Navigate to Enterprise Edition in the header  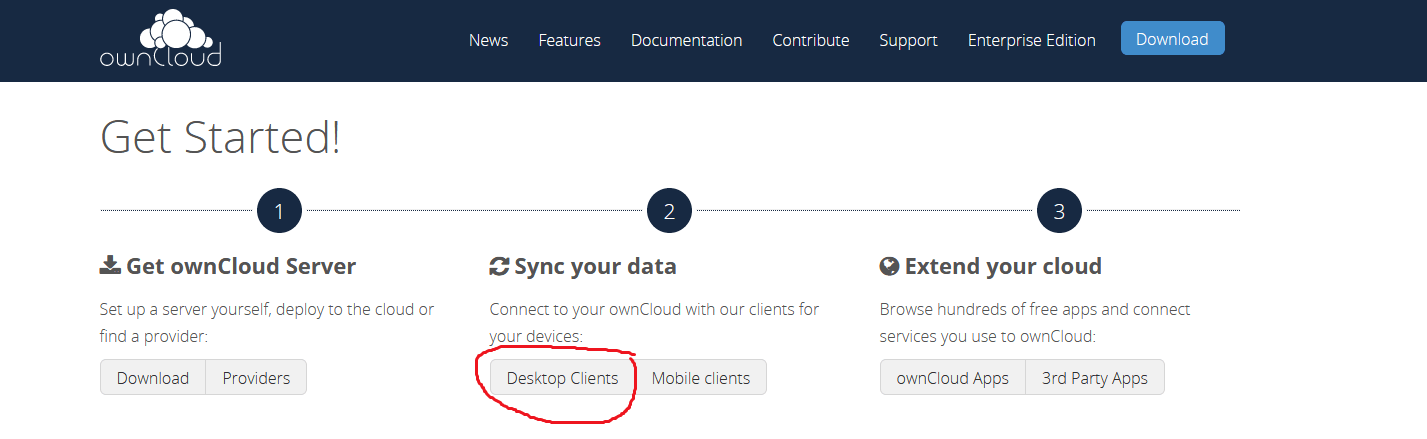click(x=1031, y=40)
